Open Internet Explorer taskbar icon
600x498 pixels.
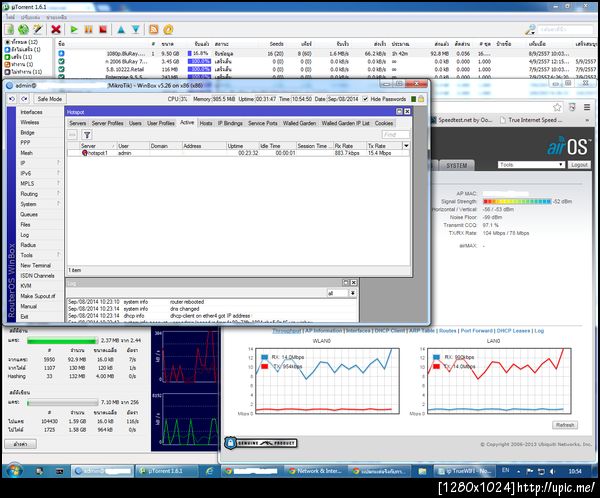coord(209,471)
